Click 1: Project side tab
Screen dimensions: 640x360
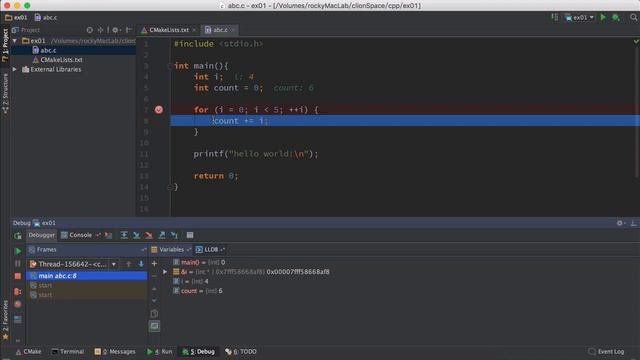5,45
